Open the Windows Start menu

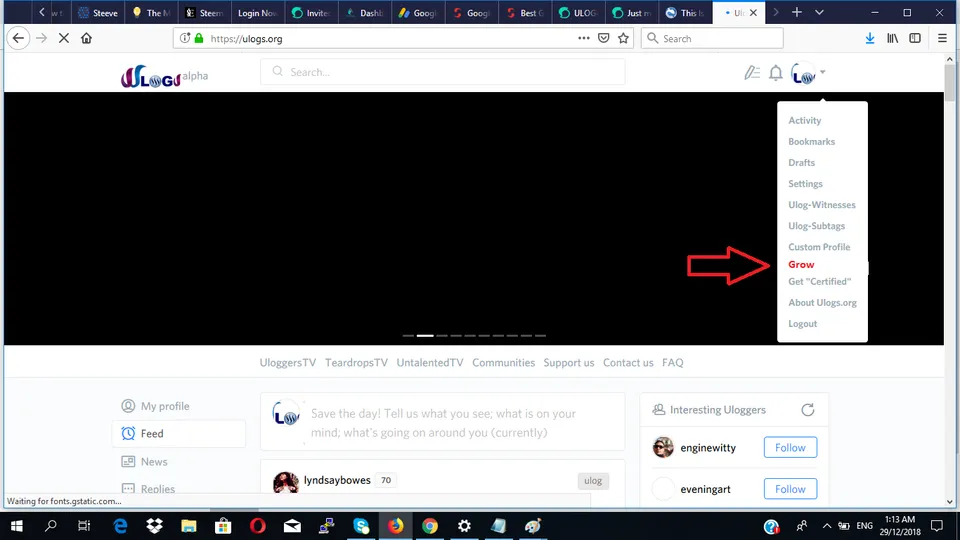tap(17, 526)
